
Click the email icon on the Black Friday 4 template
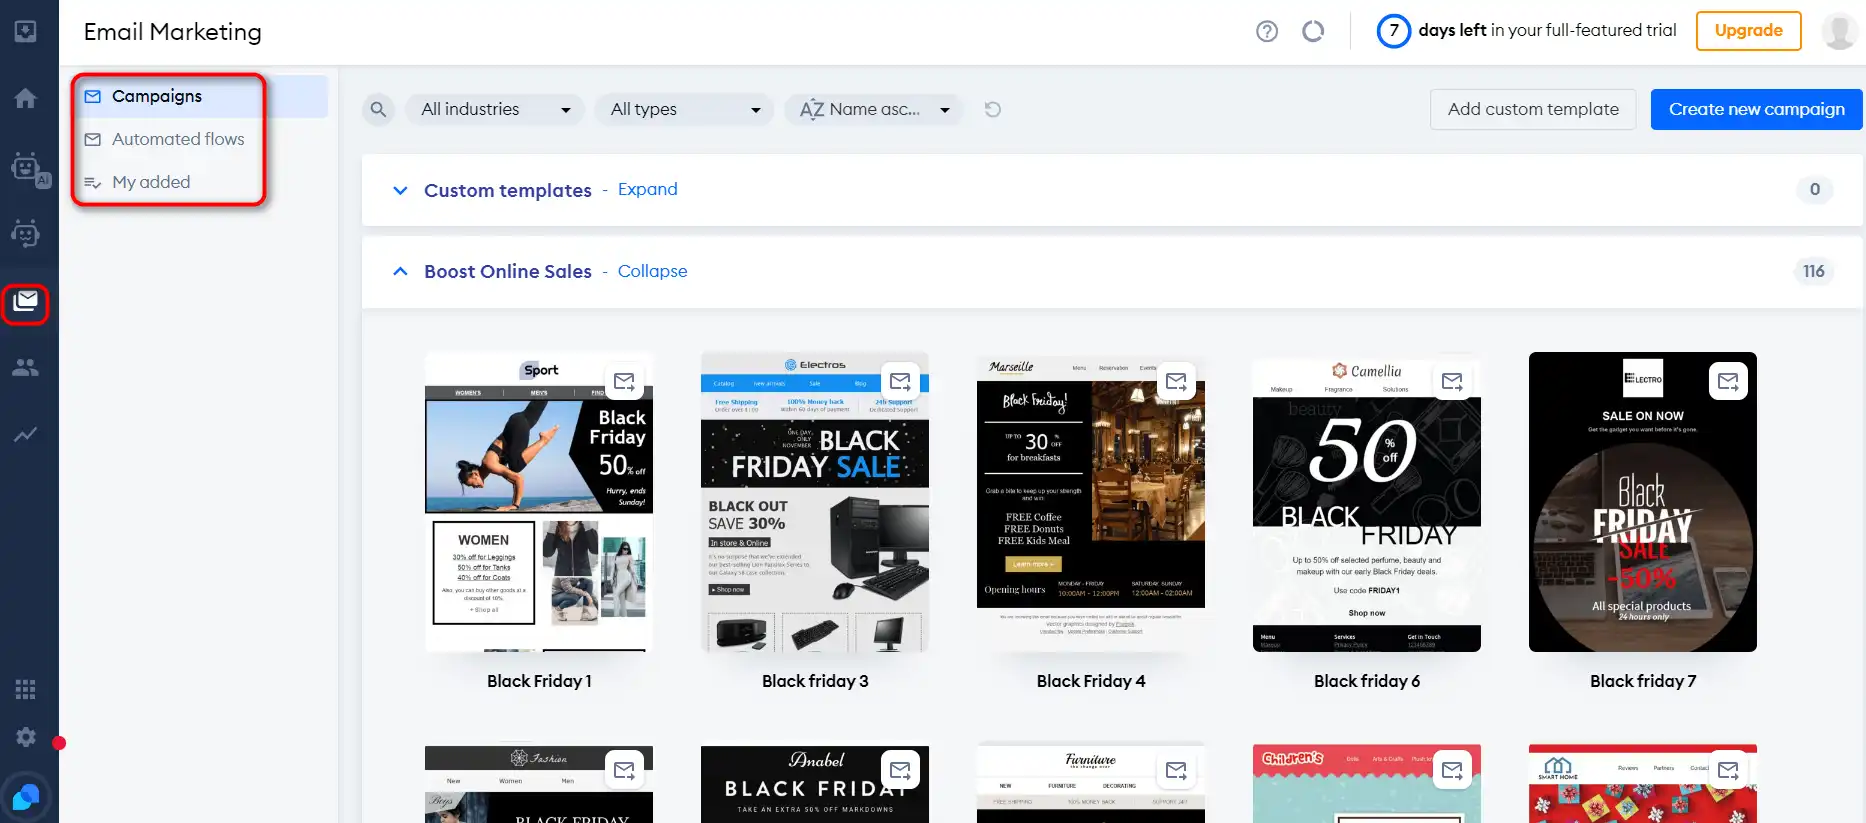pyautogui.click(x=1176, y=381)
